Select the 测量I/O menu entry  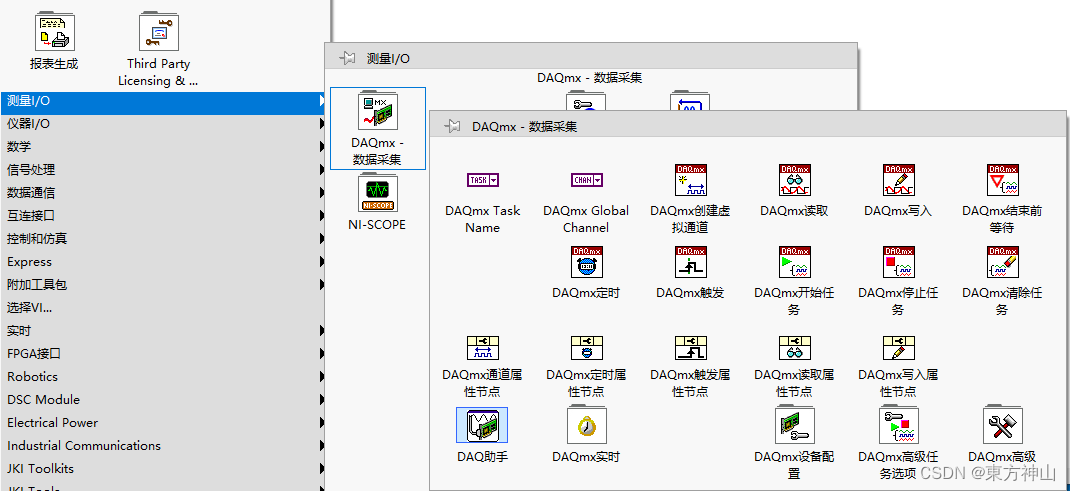(164, 101)
